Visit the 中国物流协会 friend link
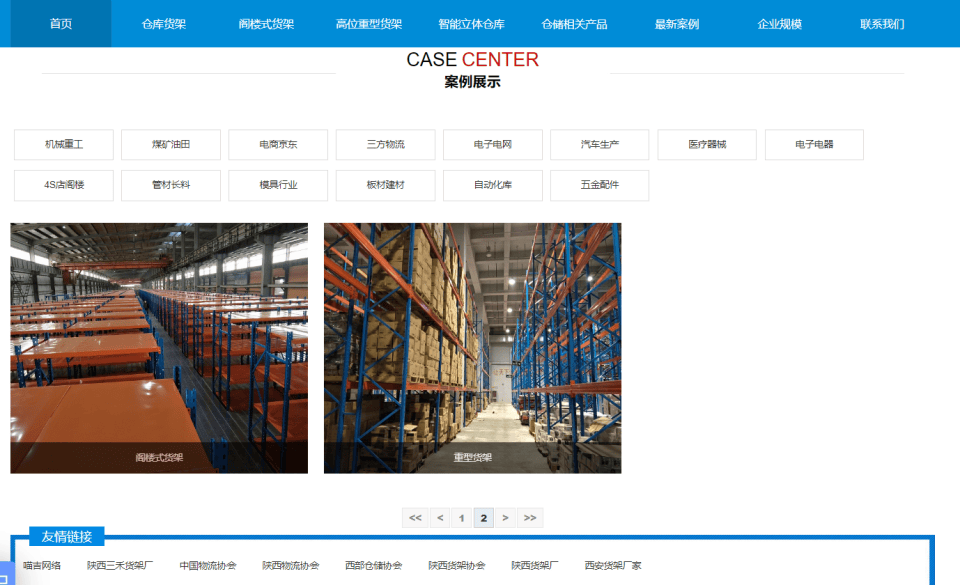960x585 pixels. pos(208,566)
